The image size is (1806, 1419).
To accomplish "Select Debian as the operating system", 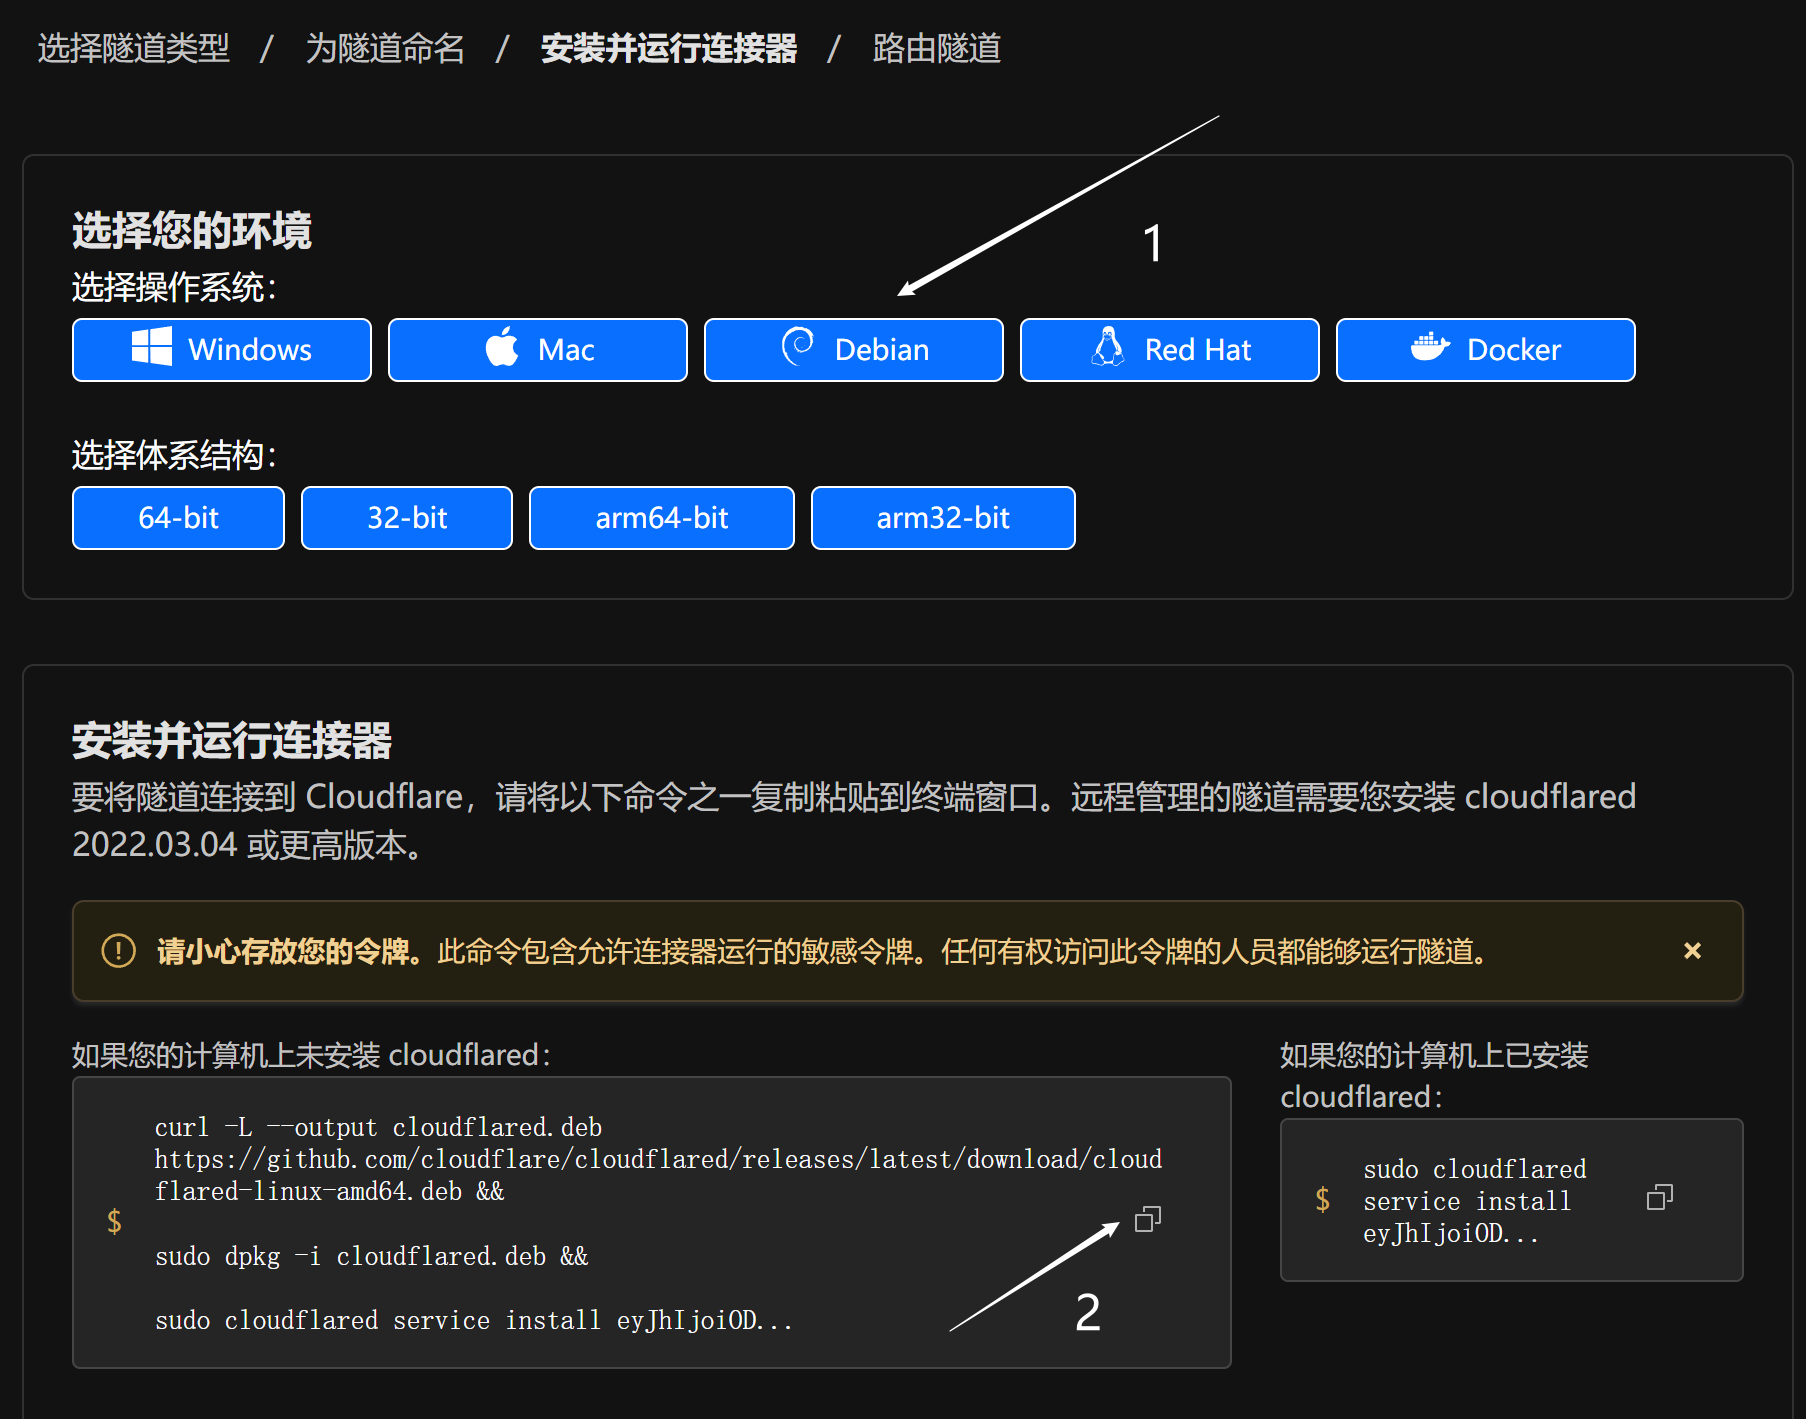I will point(854,350).
